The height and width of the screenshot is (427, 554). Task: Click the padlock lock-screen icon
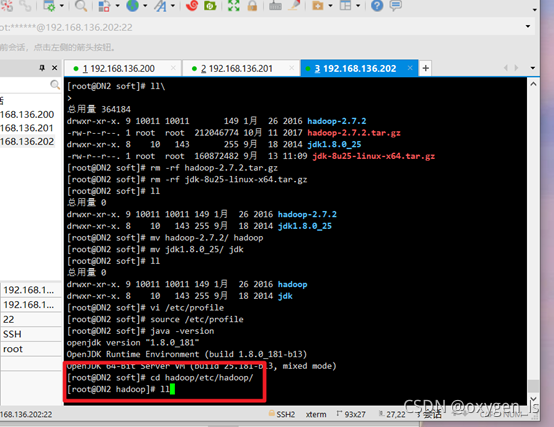[252, 5]
